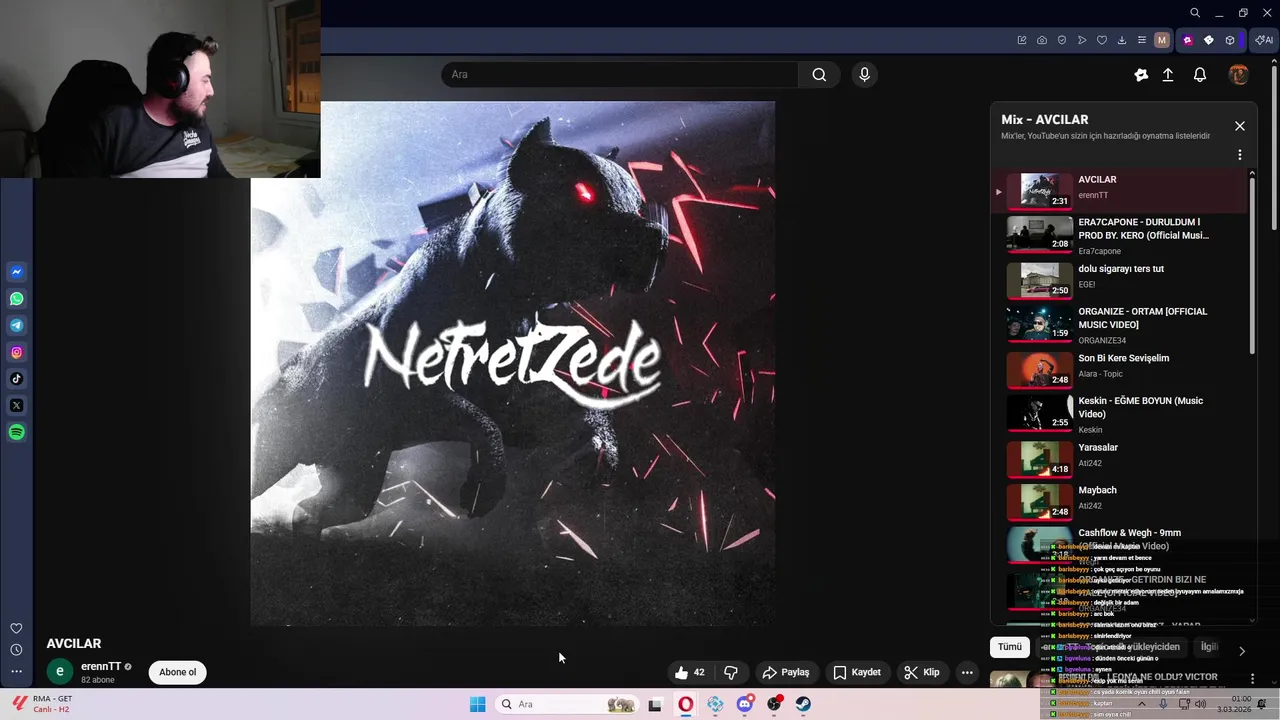Open Spotify in the Opera sidebar

click(16, 432)
